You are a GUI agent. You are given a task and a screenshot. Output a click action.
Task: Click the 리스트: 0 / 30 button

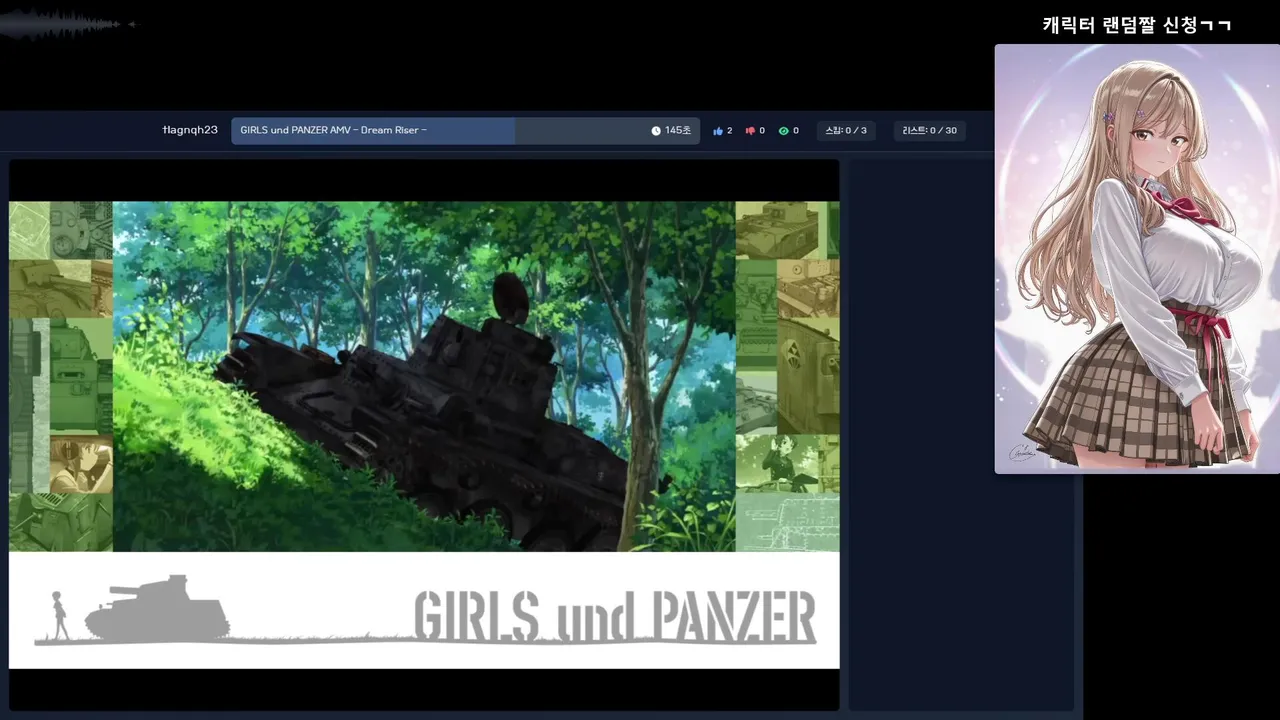[929, 131]
